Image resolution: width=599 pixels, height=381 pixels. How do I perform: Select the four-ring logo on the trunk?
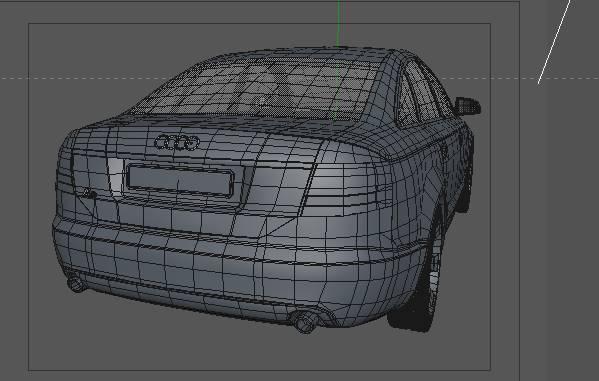[x=177, y=143]
